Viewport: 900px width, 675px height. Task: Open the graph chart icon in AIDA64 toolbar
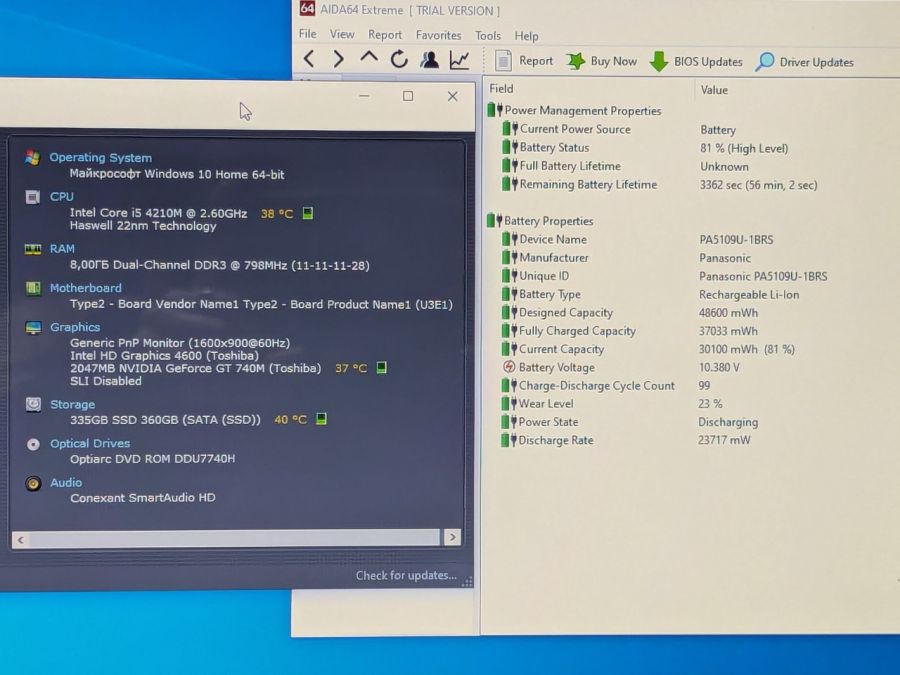459,60
